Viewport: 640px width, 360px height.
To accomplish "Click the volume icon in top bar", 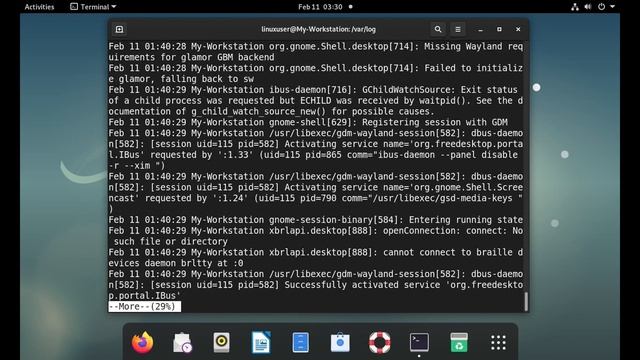I will [x=588, y=7].
